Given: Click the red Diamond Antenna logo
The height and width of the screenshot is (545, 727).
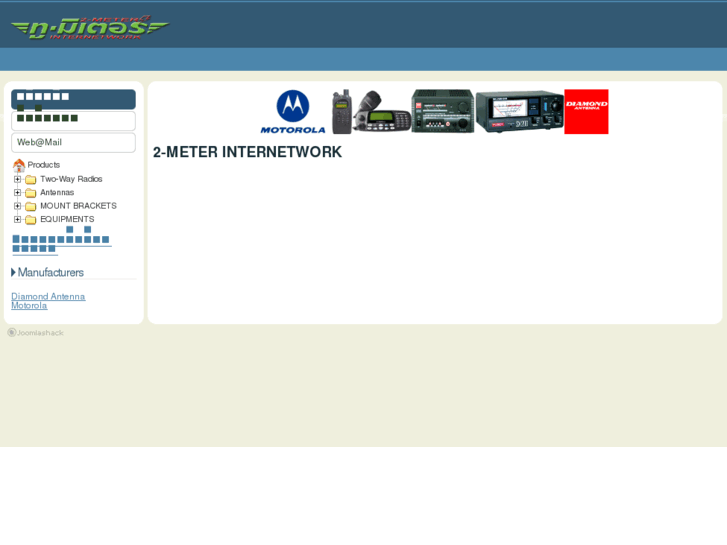Looking at the screenshot, I should (586, 112).
